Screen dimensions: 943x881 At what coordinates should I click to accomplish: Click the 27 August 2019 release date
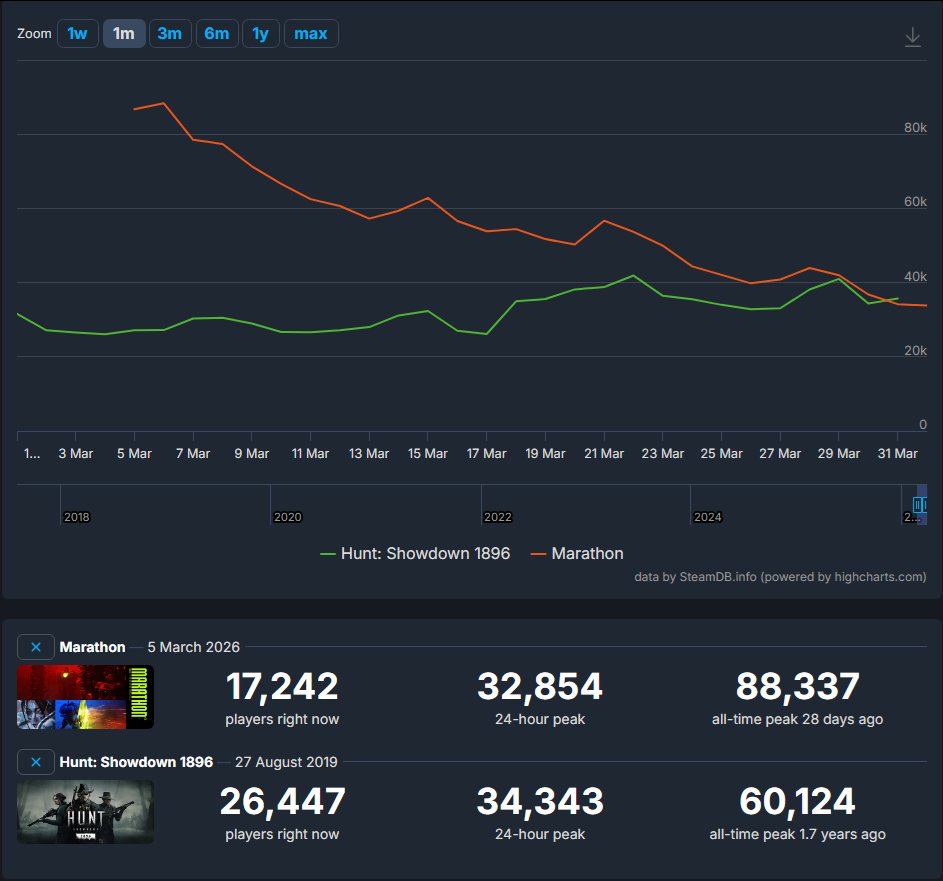[x=286, y=762]
